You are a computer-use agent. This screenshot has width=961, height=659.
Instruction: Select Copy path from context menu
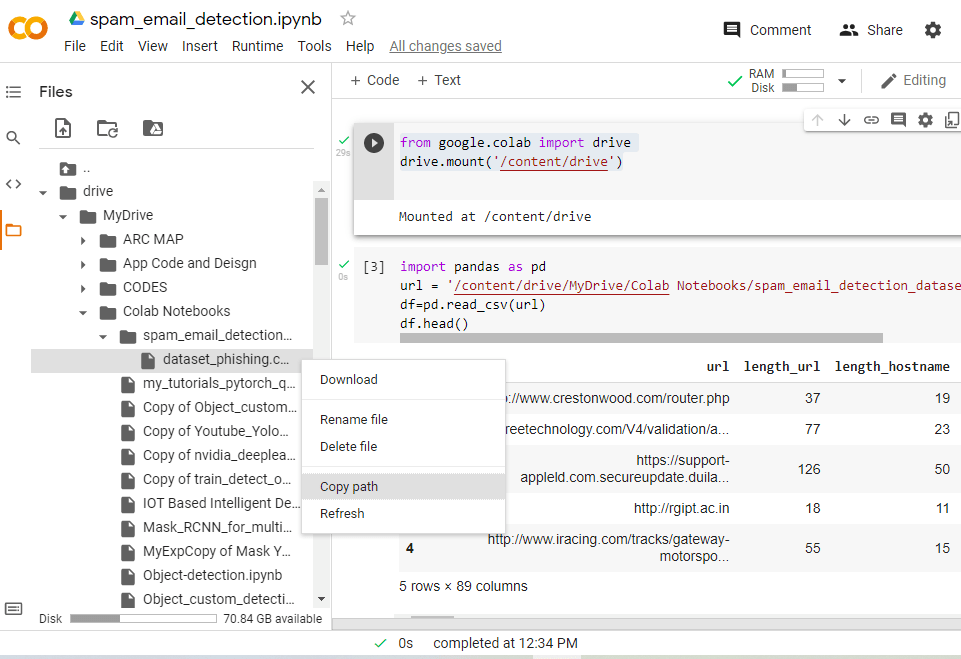(x=349, y=487)
